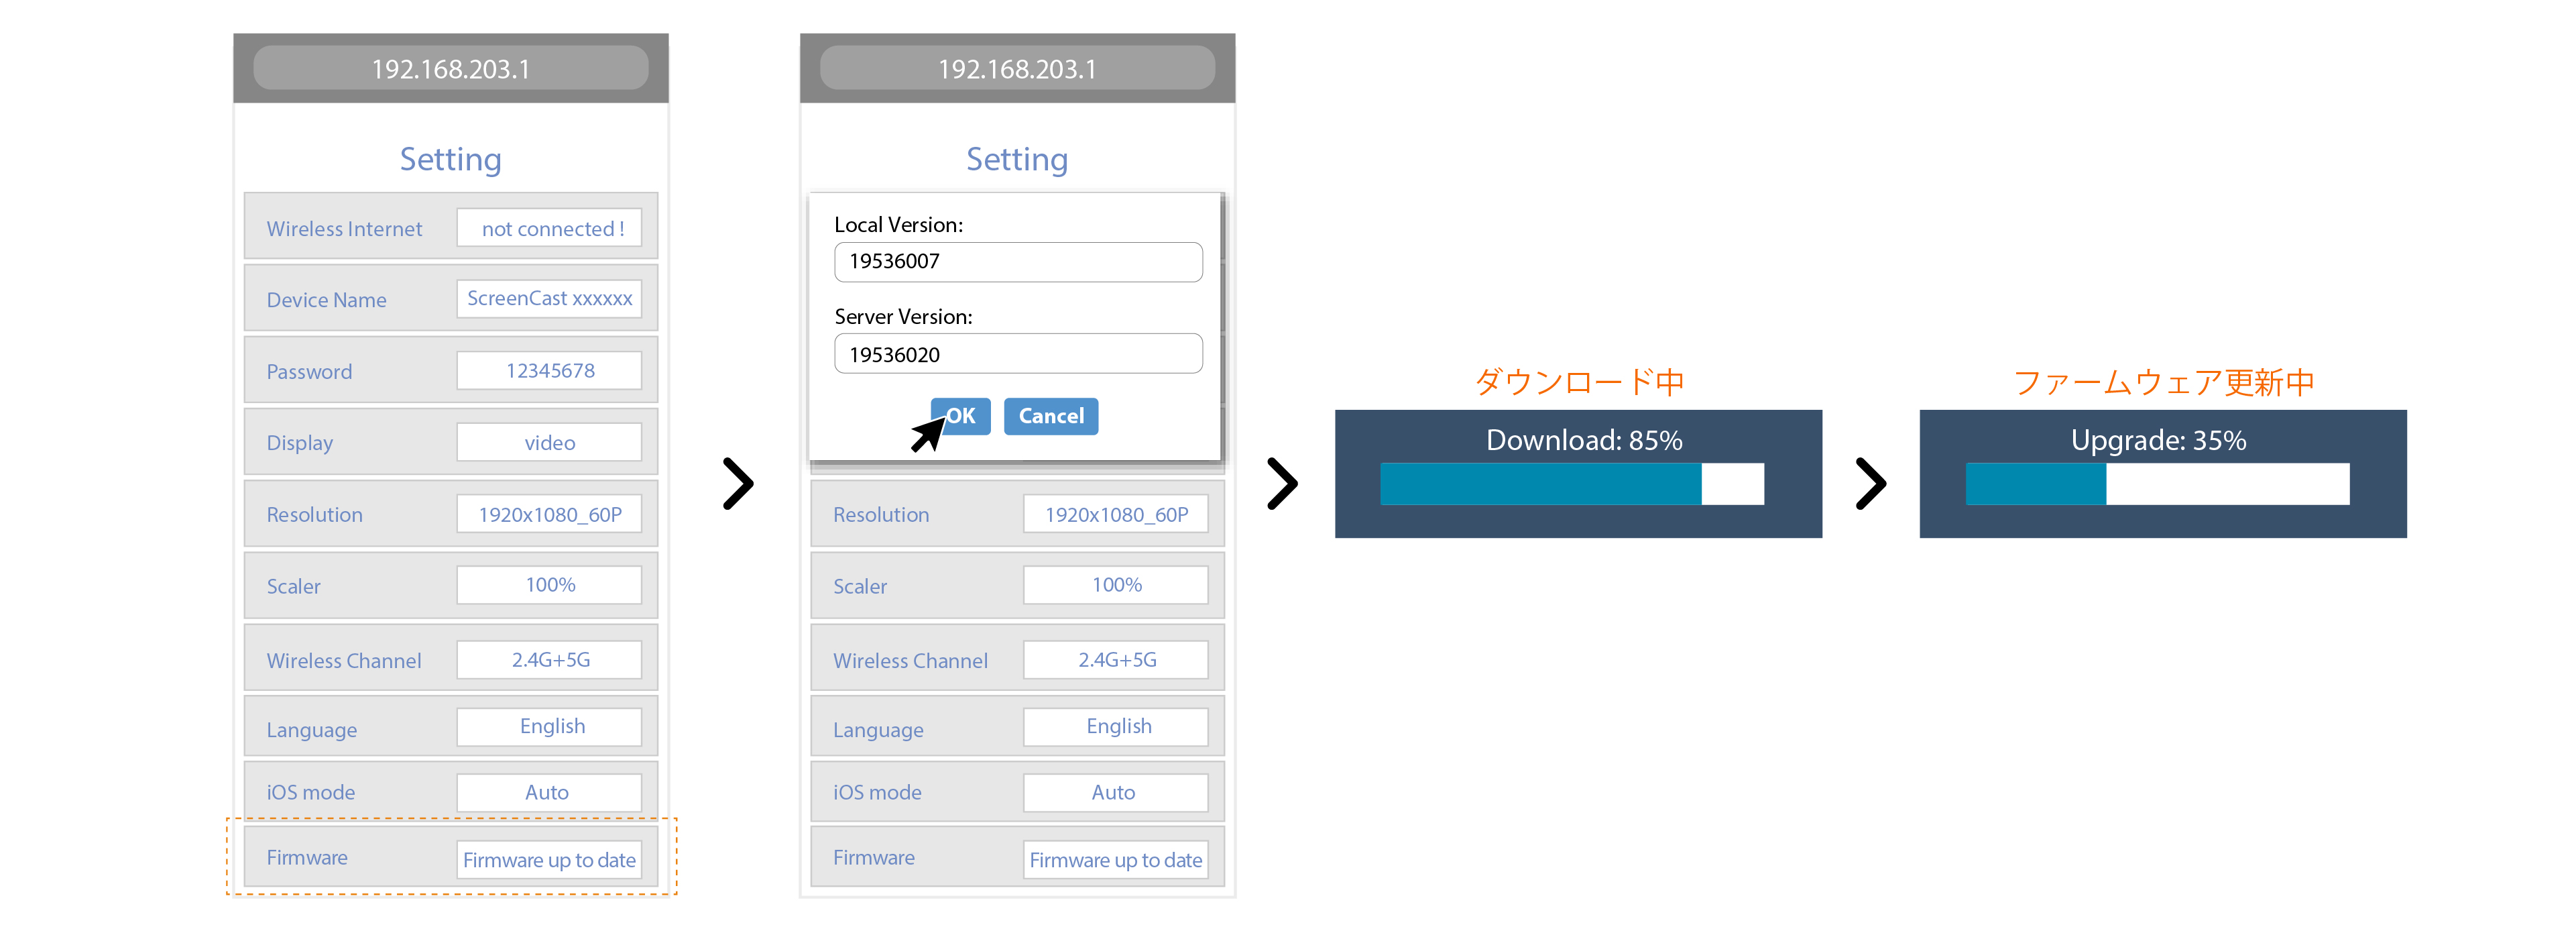The height and width of the screenshot is (931, 2576).
Task: Open Wireless Internet 'not connected !' field
Action: tap(549, 228)
